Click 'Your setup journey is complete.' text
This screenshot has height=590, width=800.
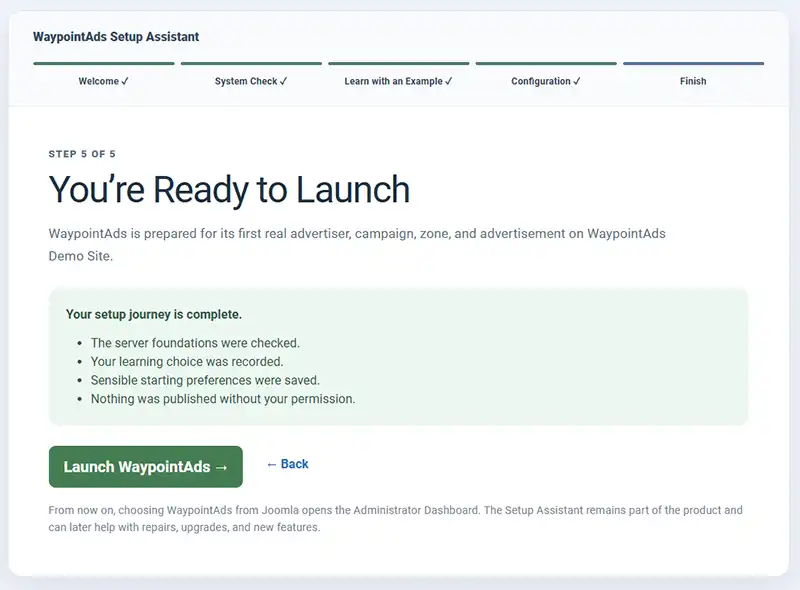coord(154,314)
